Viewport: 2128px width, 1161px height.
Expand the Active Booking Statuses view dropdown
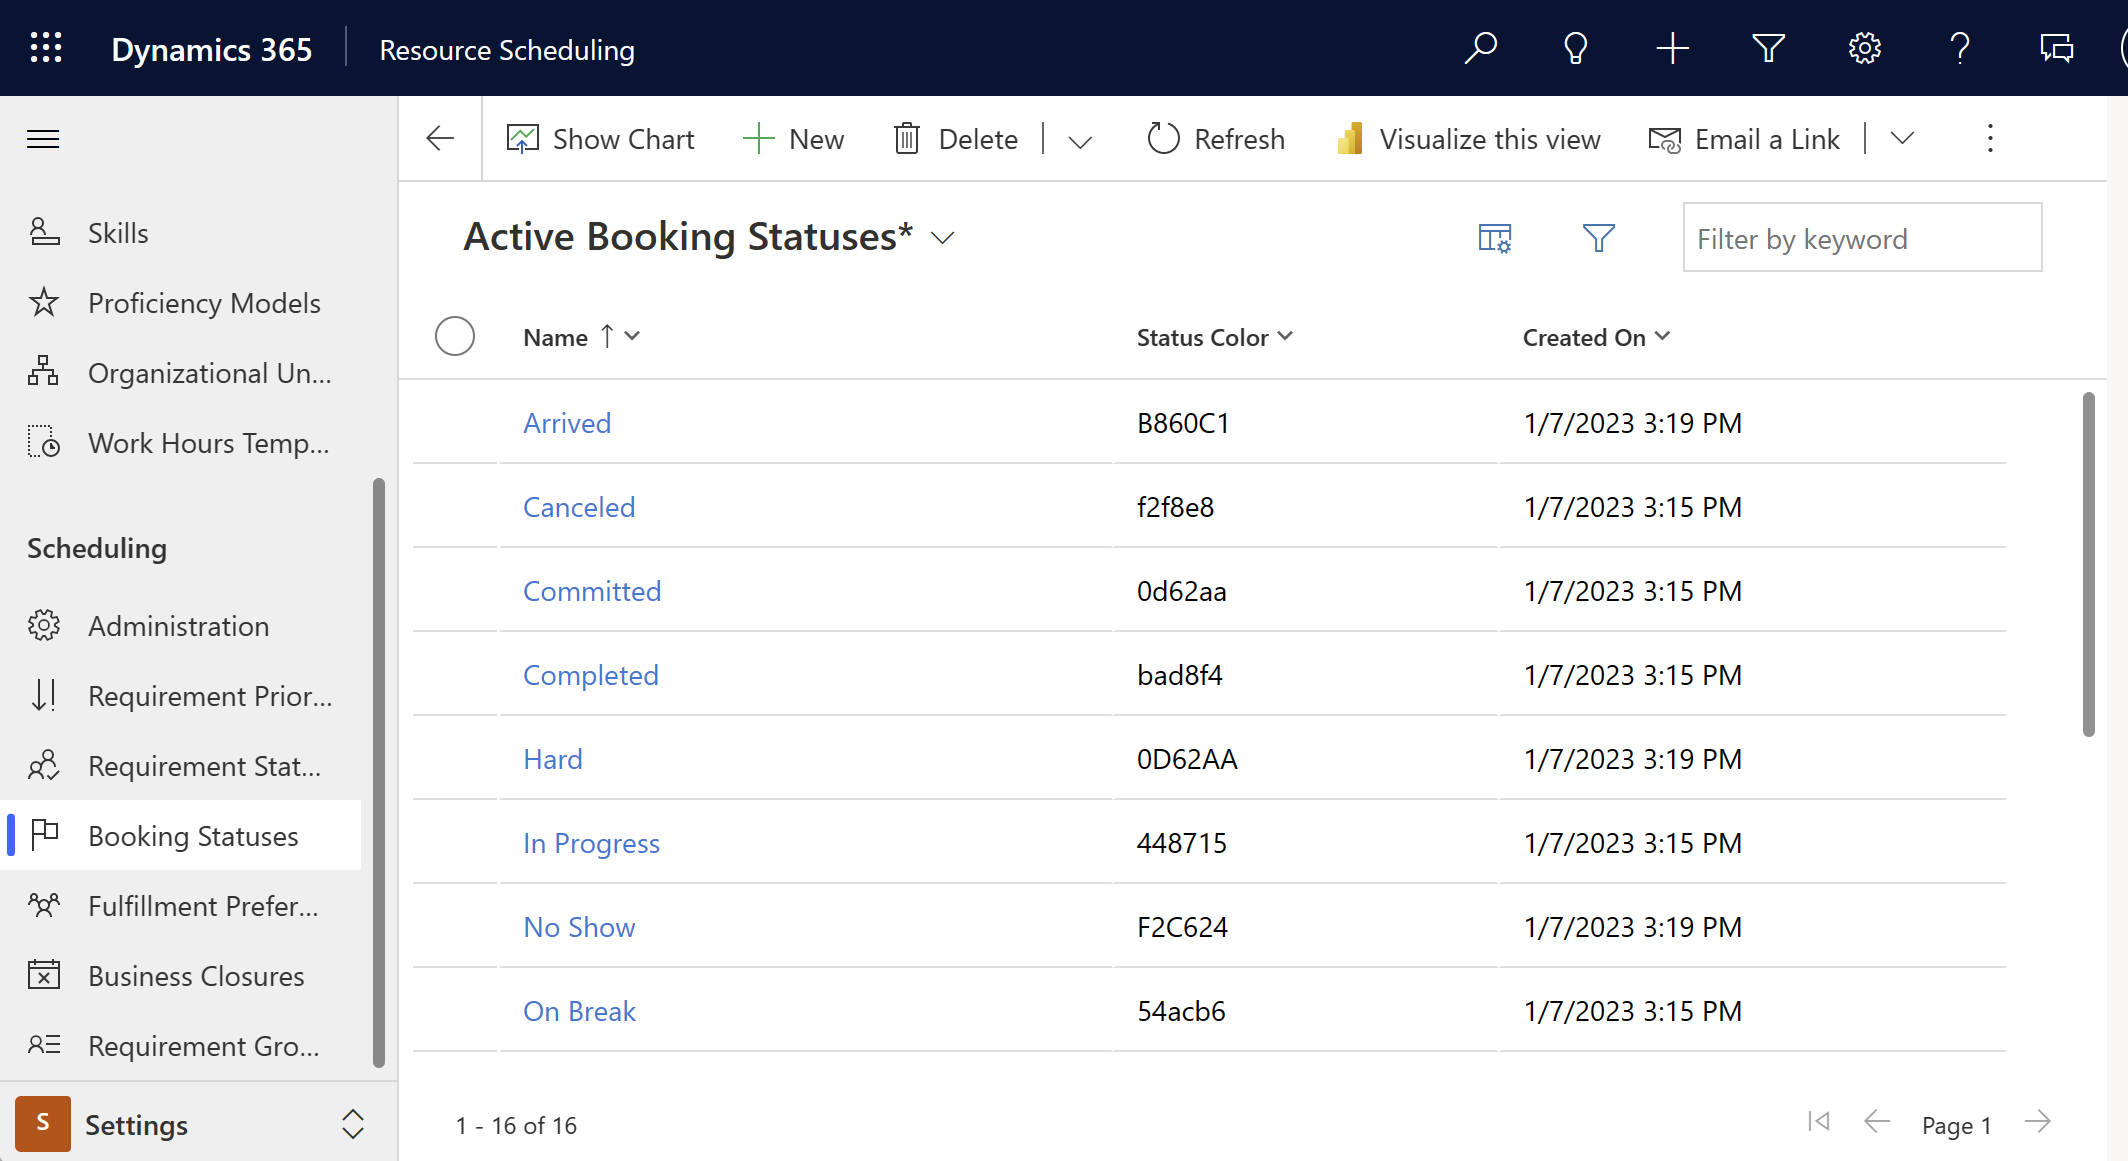click(945, 237)
